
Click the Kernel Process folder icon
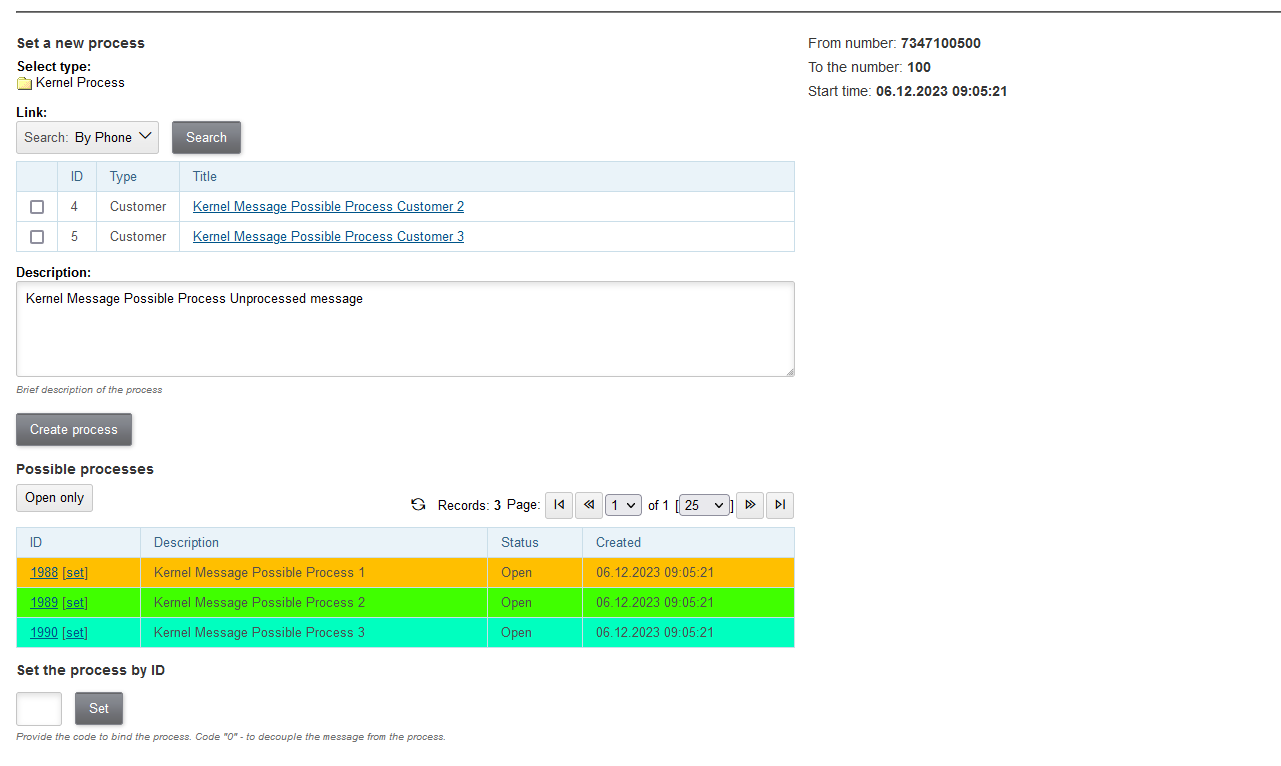pyautogui.click(x=25, y=83)
